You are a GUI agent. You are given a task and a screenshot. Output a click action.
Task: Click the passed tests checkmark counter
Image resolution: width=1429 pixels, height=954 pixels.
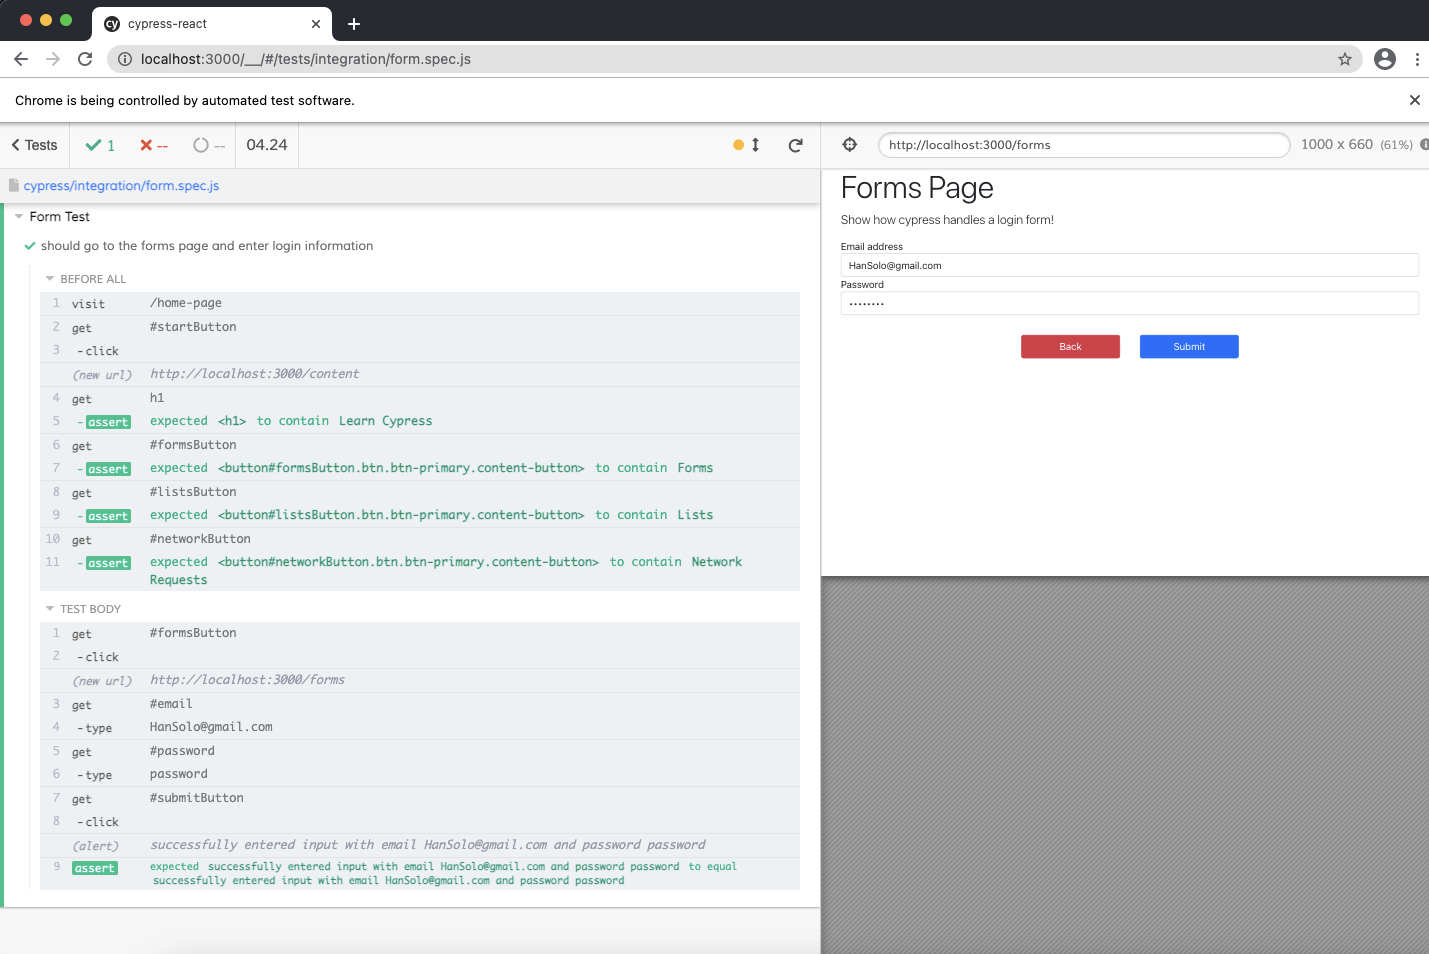click(100, 145)
